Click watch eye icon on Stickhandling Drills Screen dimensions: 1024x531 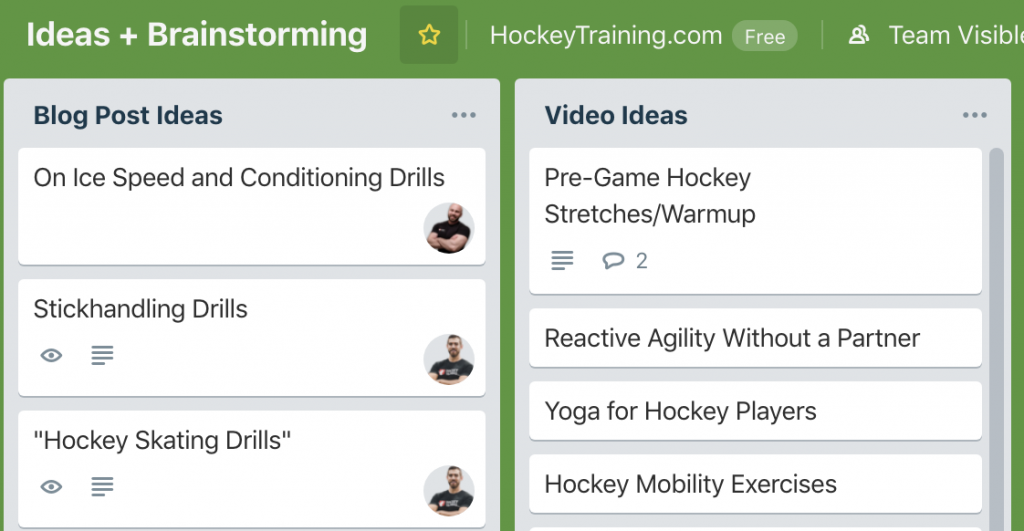click(52, 355)
